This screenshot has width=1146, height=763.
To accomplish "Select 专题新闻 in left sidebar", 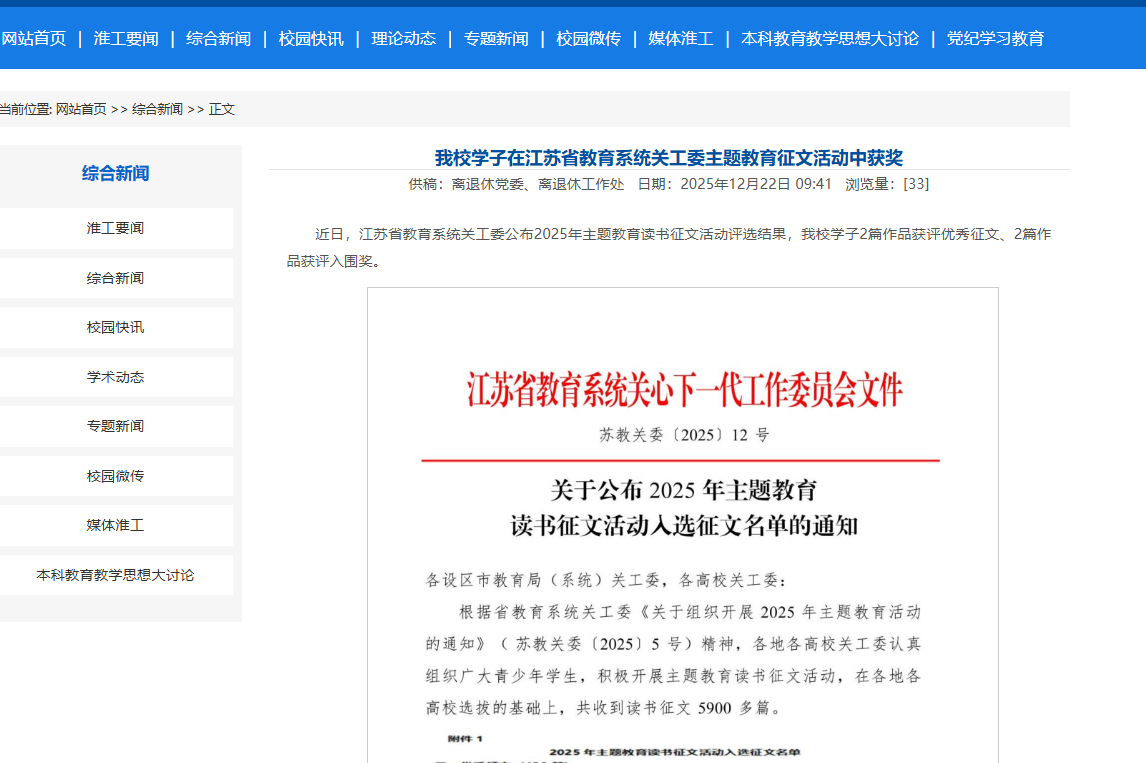I will coord(115,426).
